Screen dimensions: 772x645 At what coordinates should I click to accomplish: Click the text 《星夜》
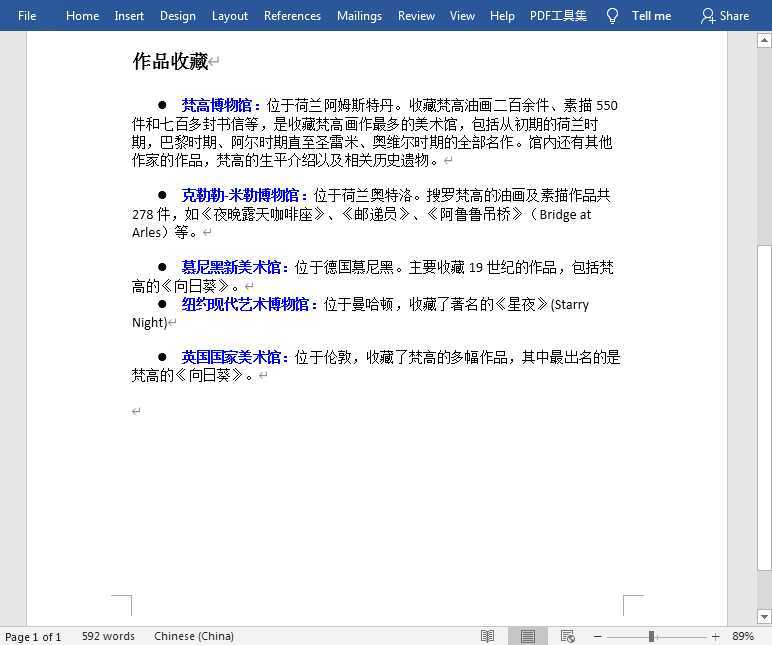point(521,304)
